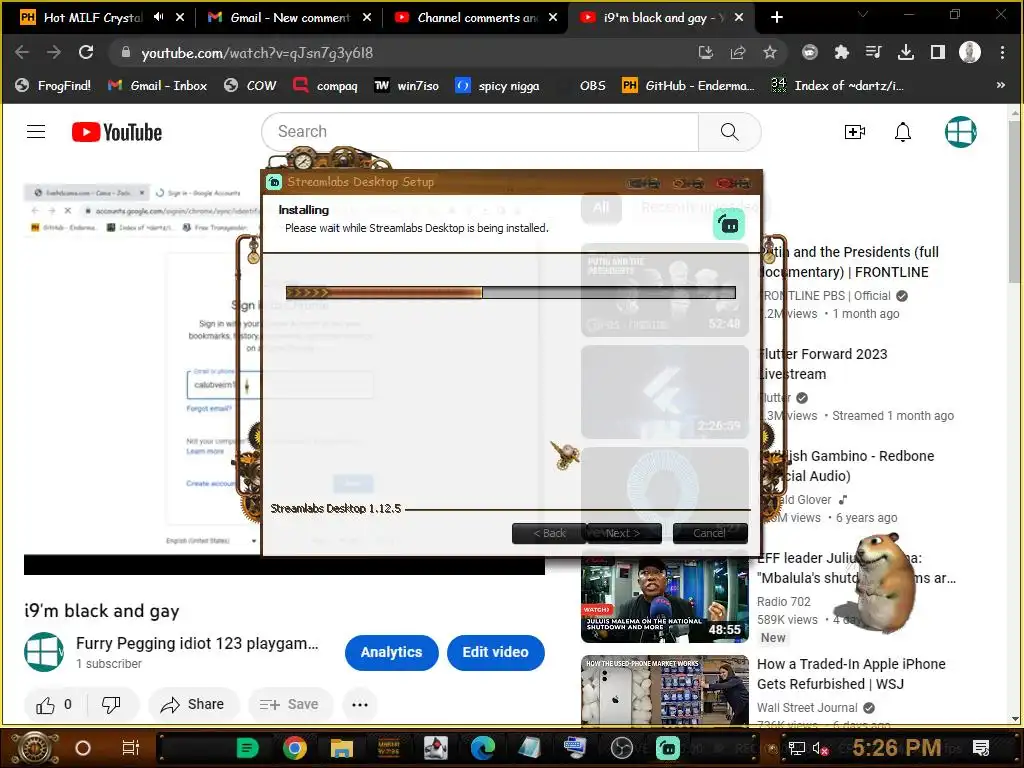Open YouTube notifications bell

903,132
